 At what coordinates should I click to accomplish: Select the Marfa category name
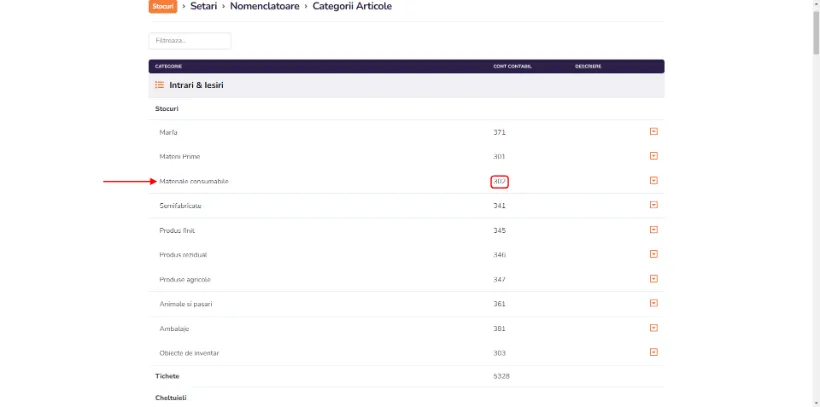pos(168,132)
